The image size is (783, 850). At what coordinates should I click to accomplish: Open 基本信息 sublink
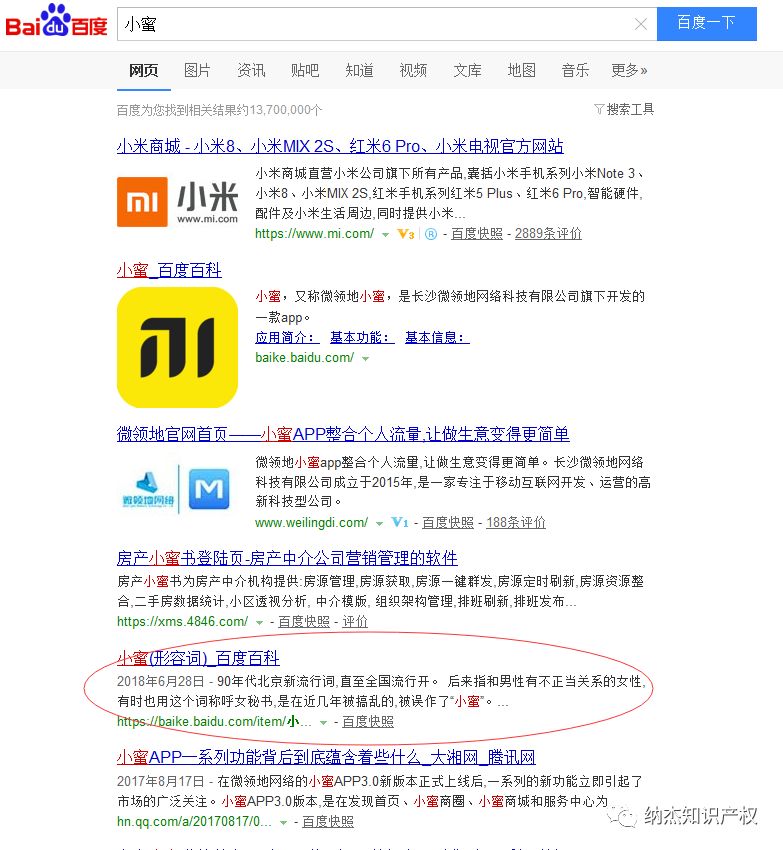[x=437, y=338]
